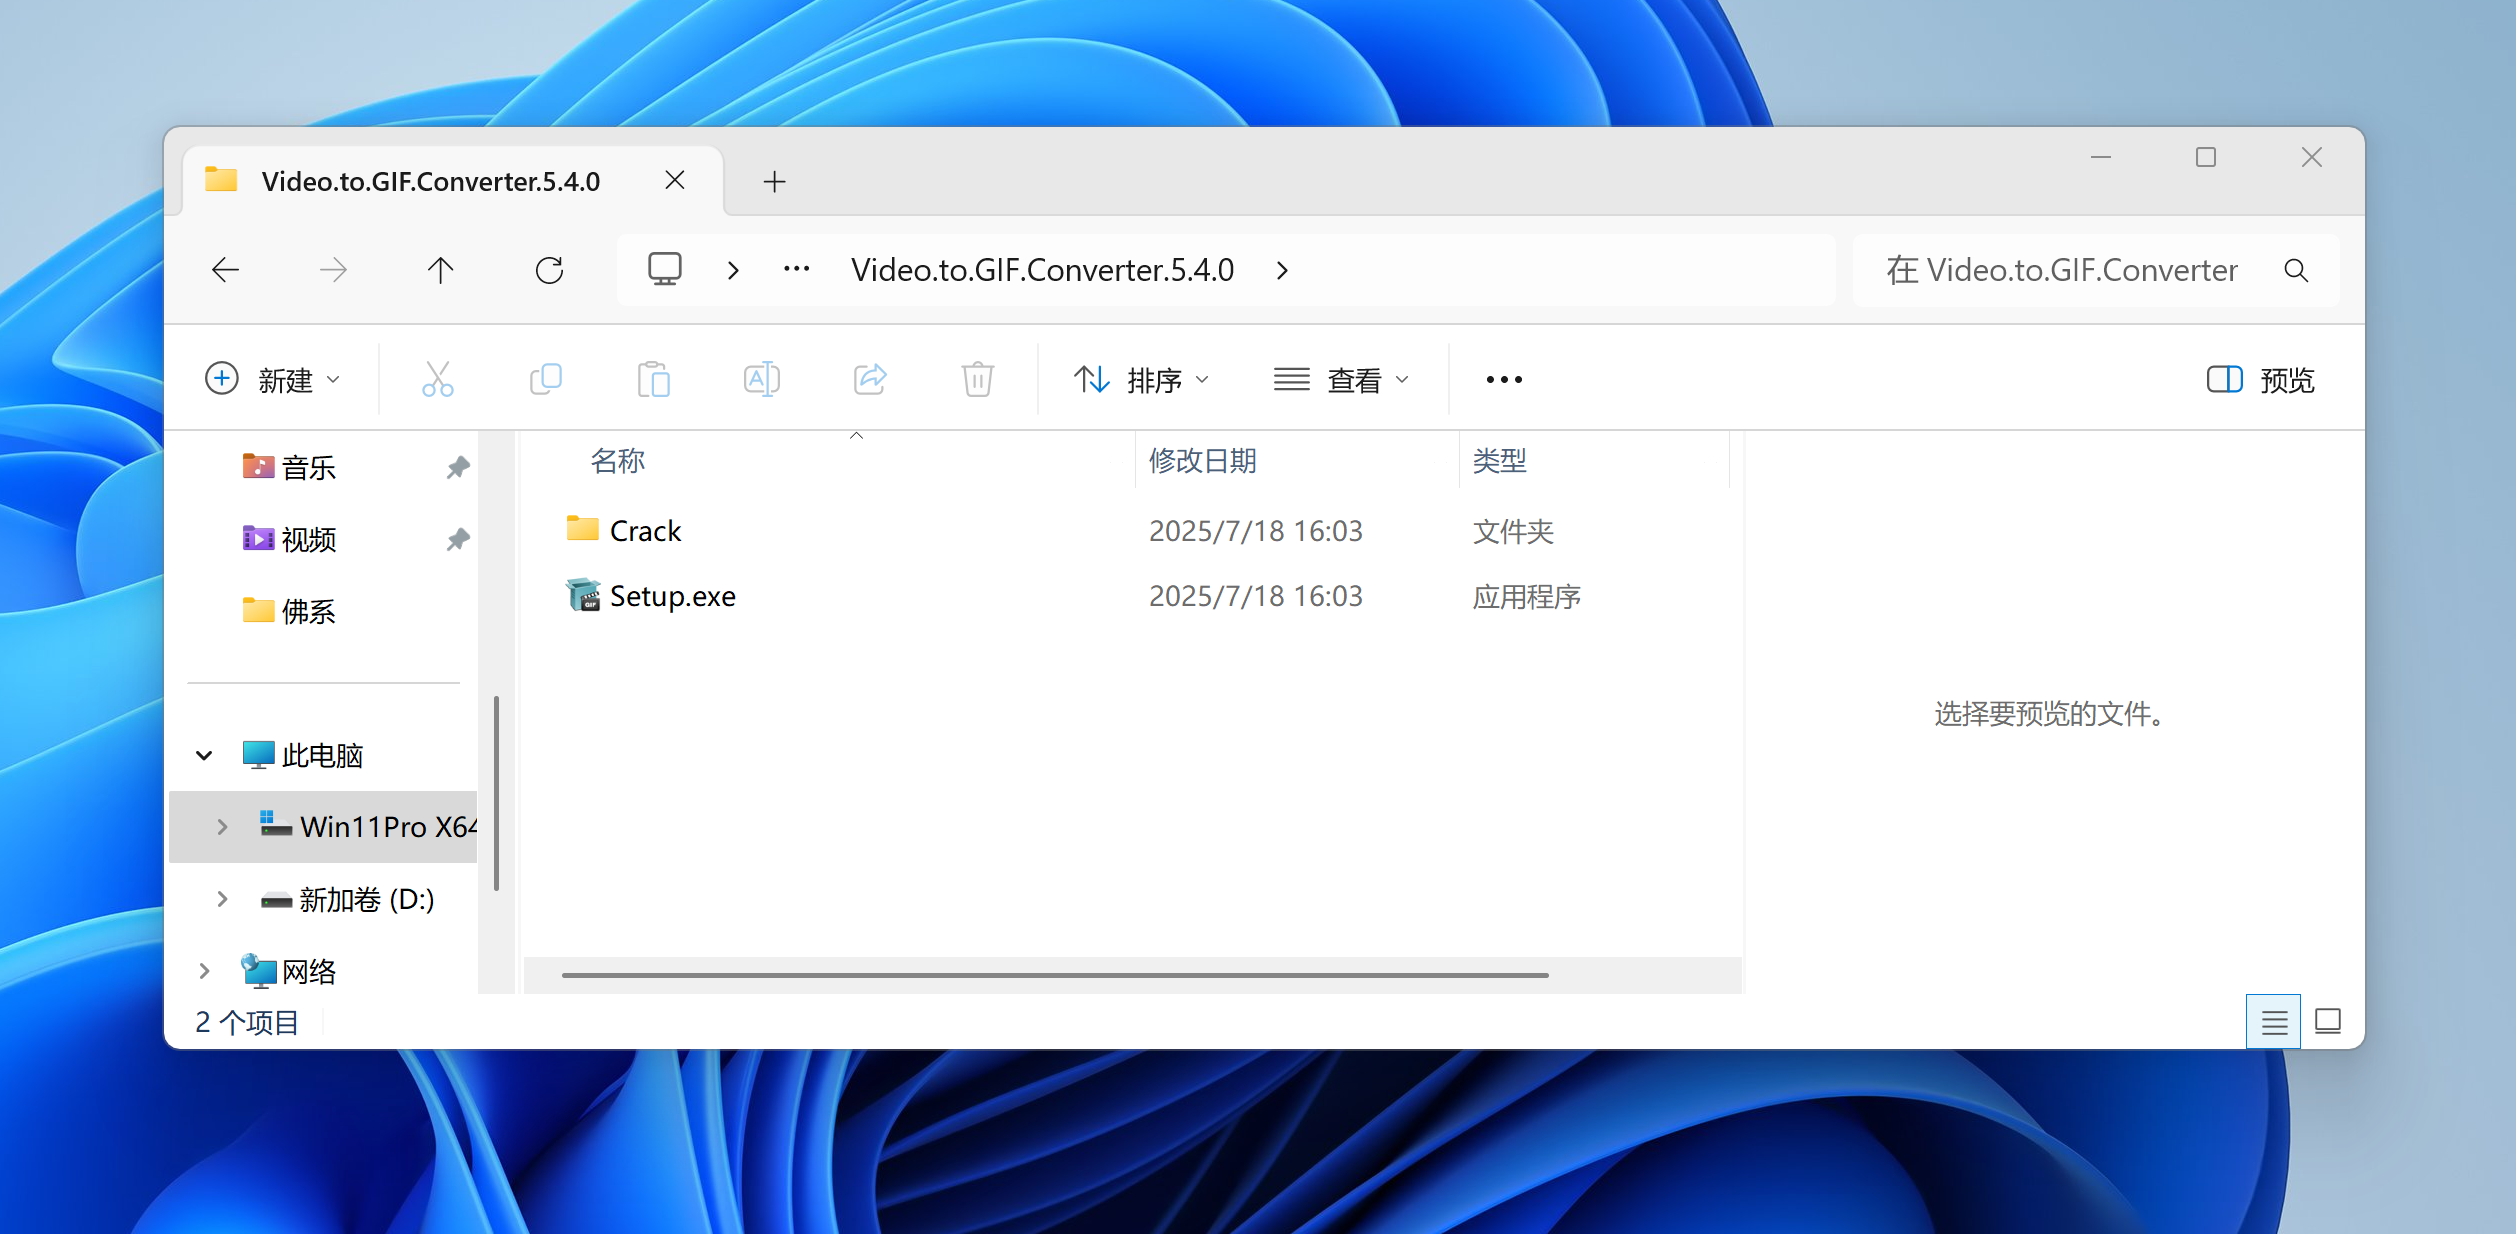
Task: Click the Delete trash can icon
Action: (977, 380)
